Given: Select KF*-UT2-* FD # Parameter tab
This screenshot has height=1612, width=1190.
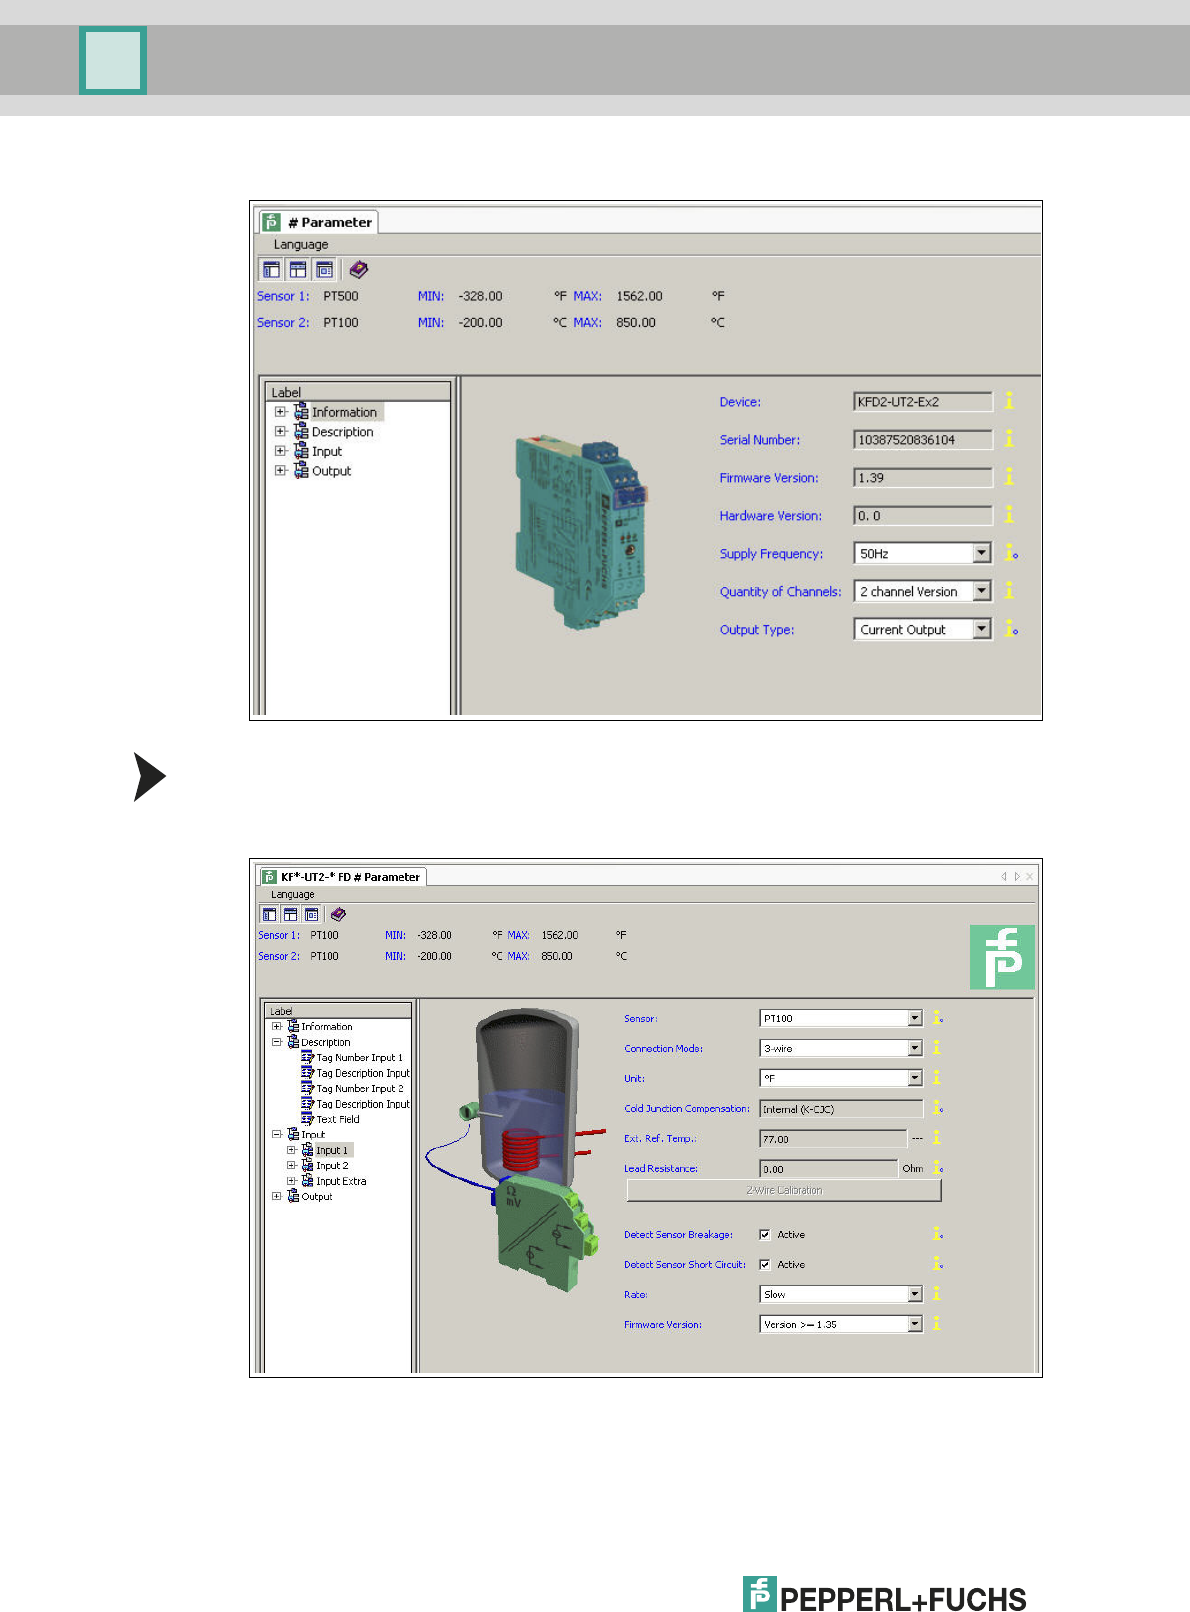Looking at the screenshot, I should pyautogui.click(x=342, y=877).
